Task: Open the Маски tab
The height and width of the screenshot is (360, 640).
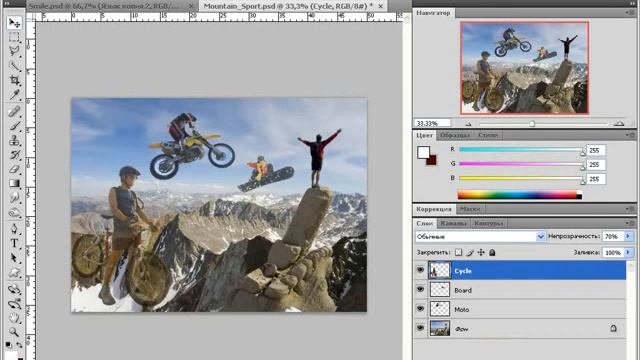Action: click(470, 209)
